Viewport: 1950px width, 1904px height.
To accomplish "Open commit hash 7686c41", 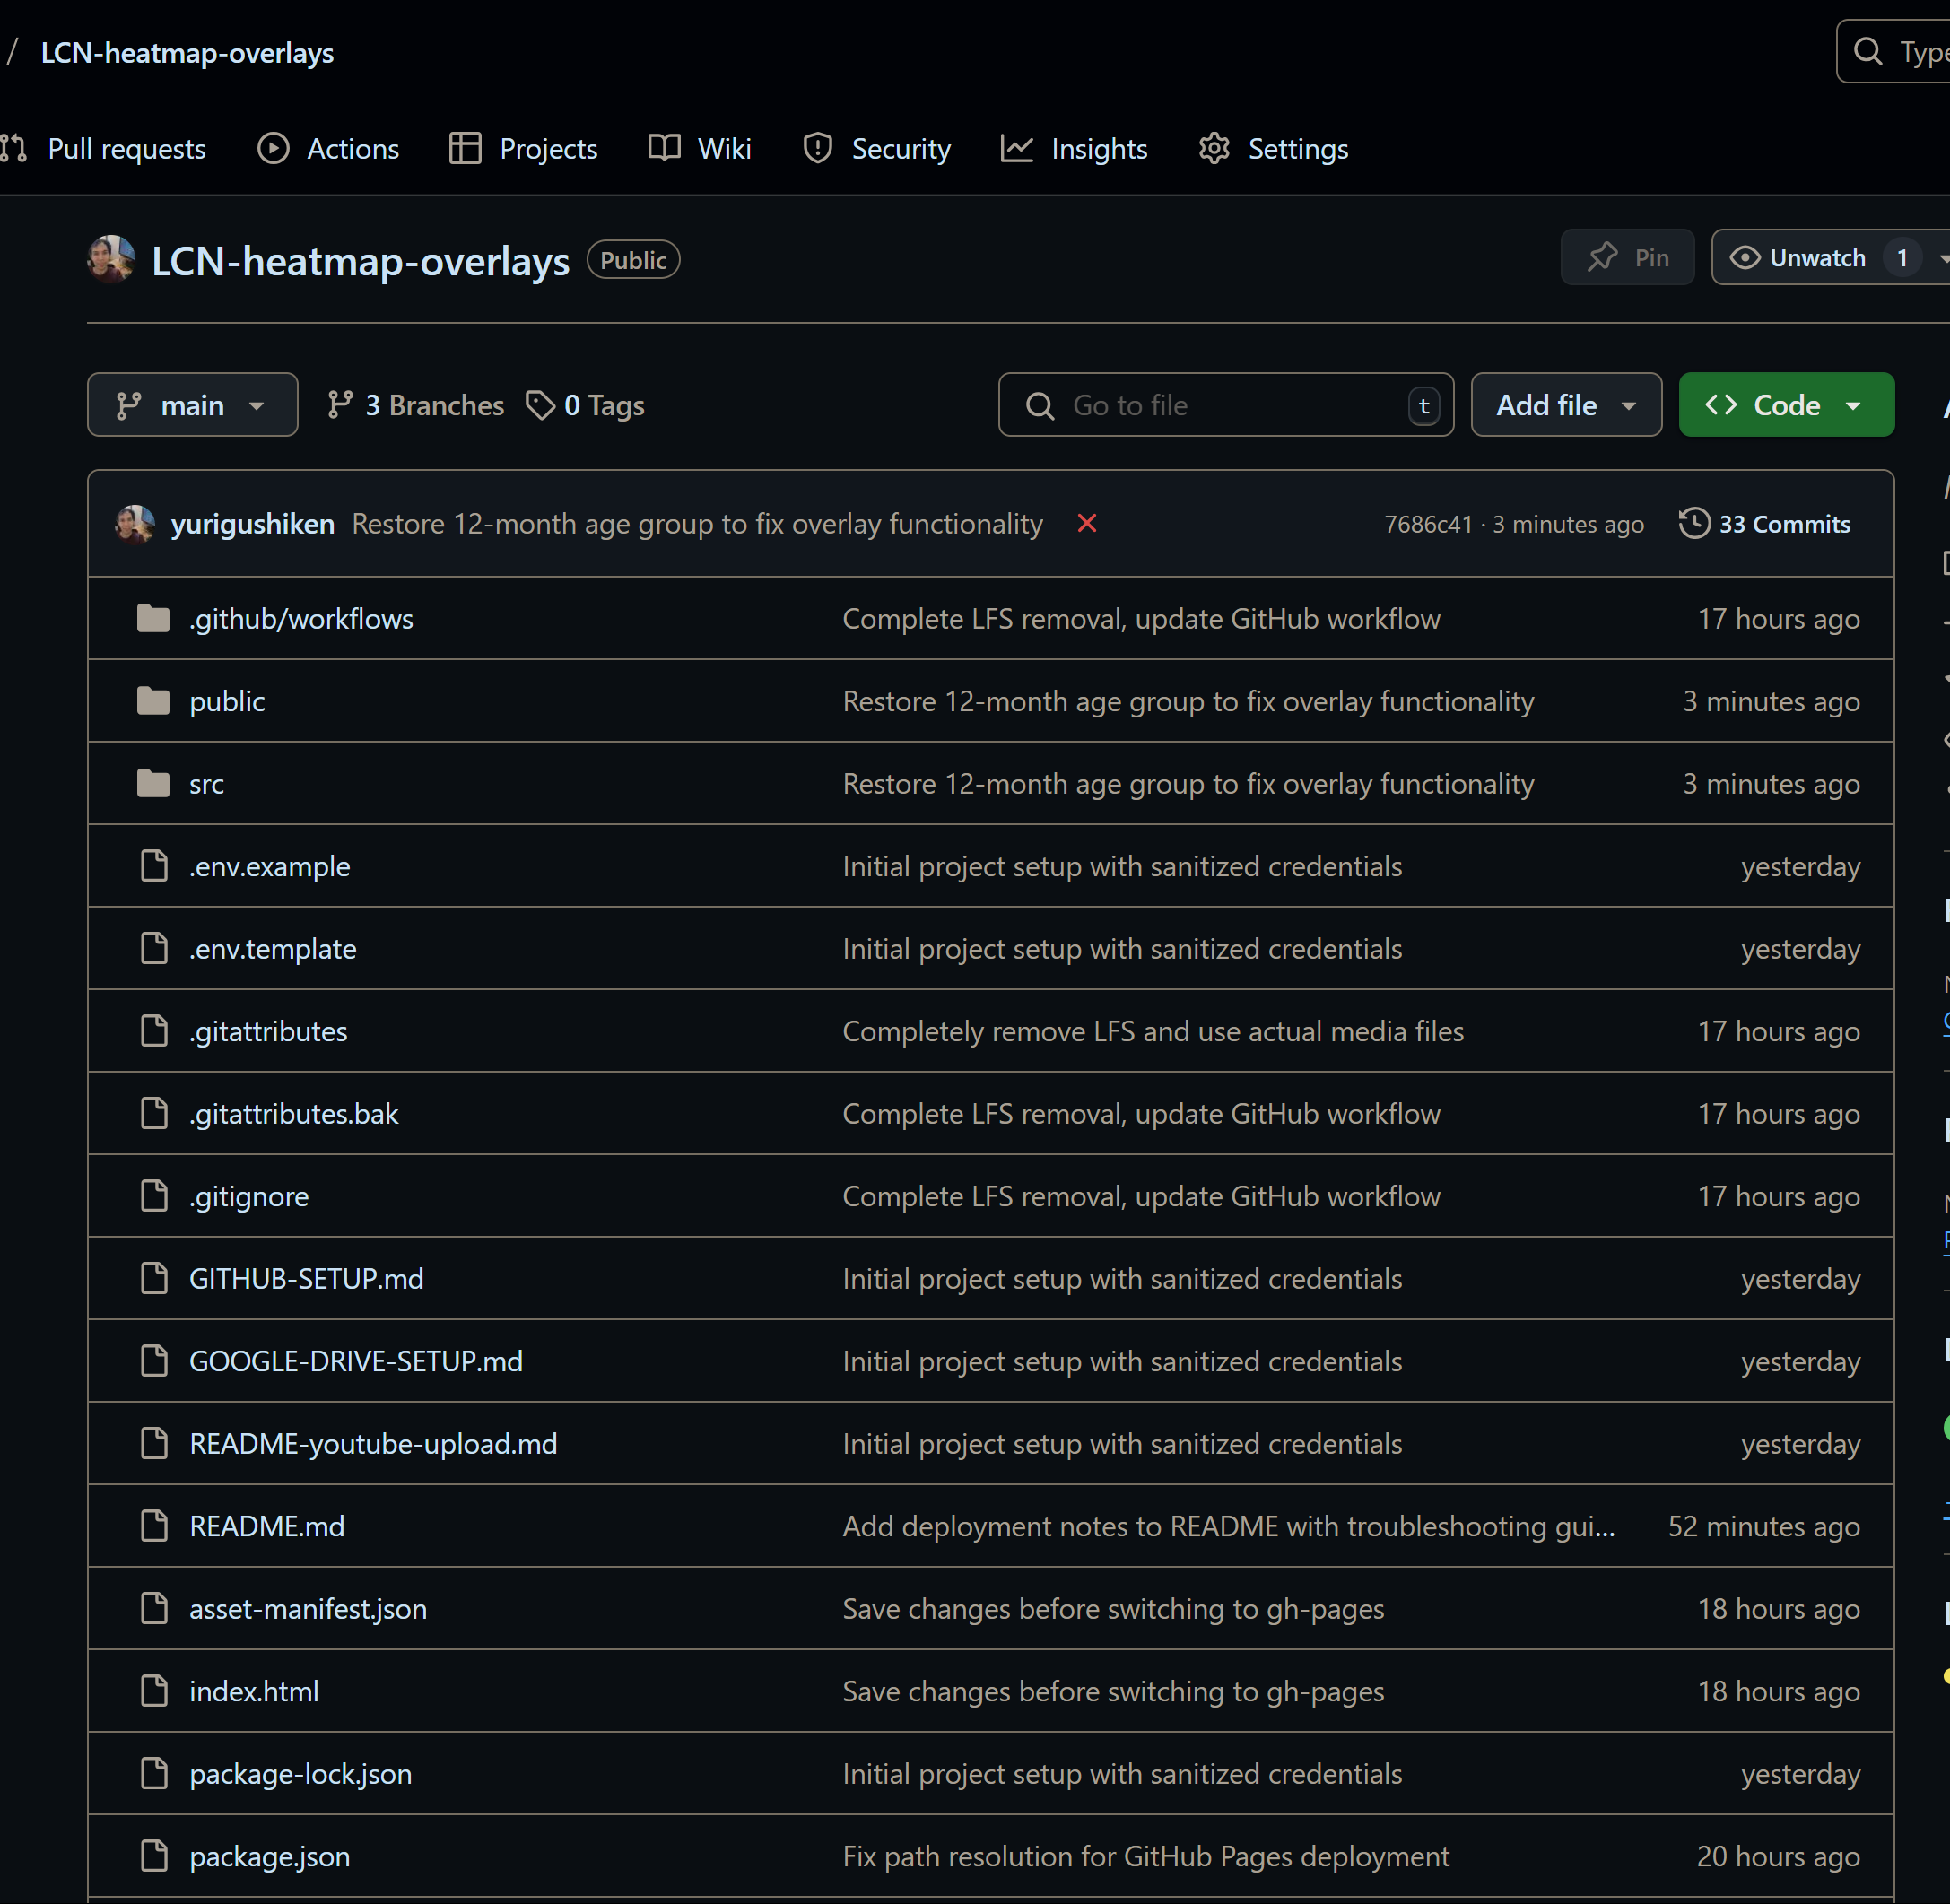I will (1428, 525).
